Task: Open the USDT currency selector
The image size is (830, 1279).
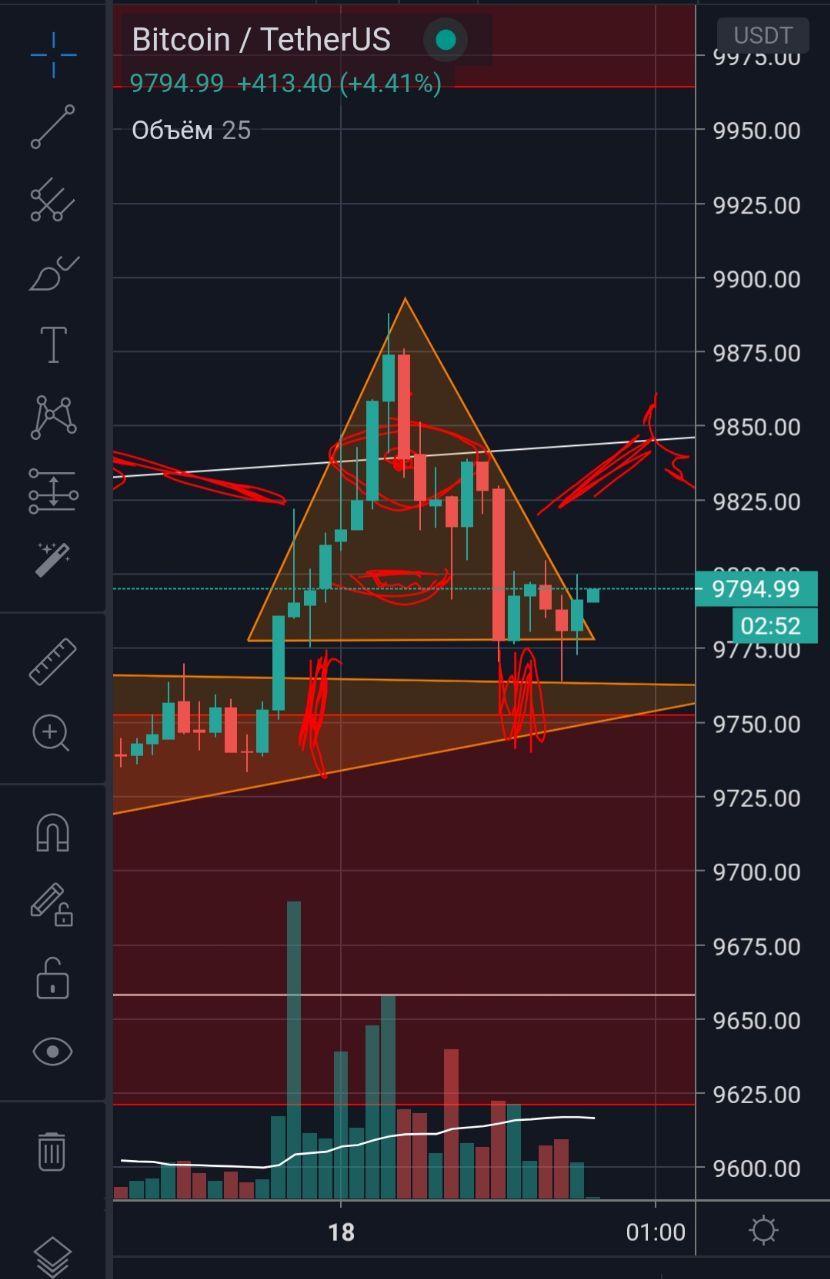Action: [763, 35]
